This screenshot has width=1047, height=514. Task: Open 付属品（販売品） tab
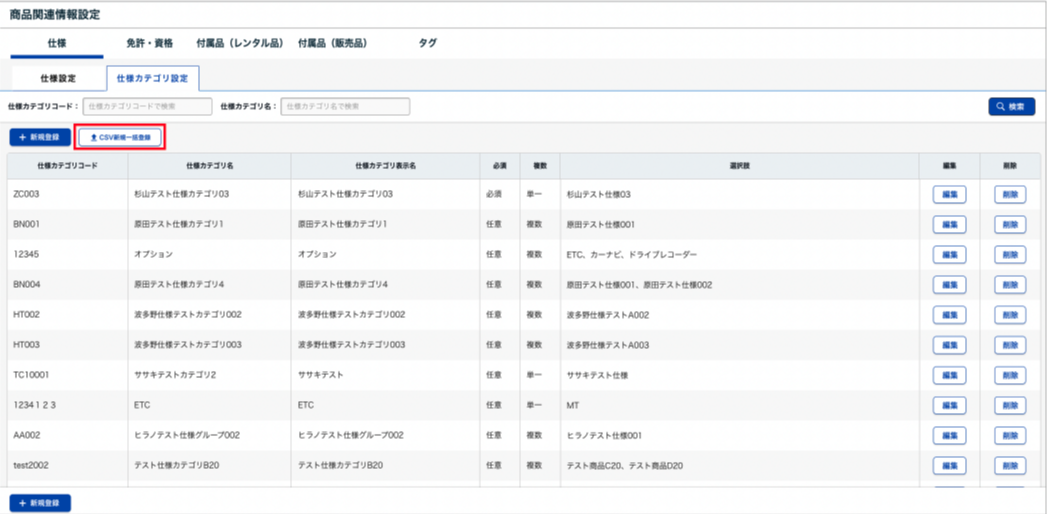tap(333, 43)
